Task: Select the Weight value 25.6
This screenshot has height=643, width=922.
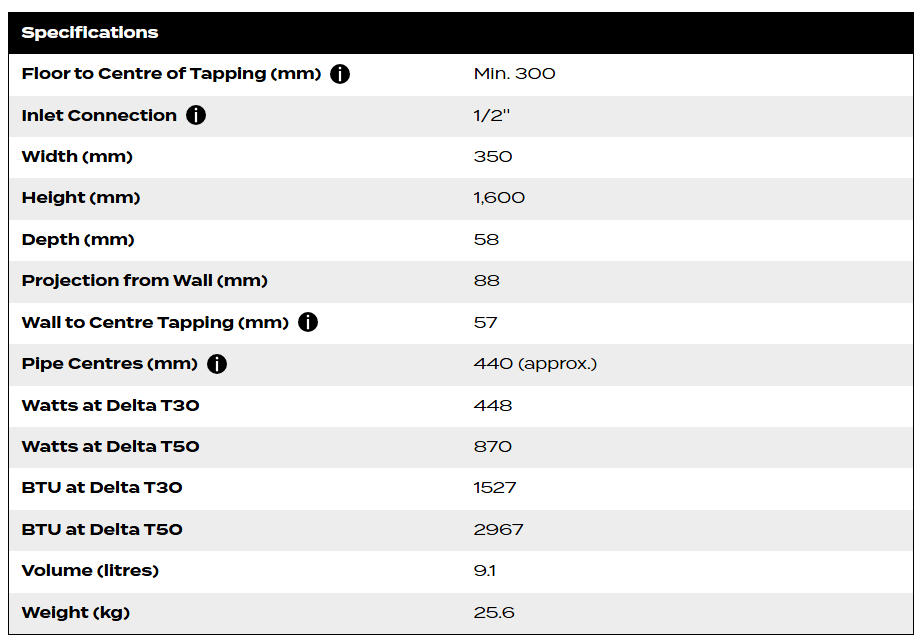Action: tap(494, 612)
